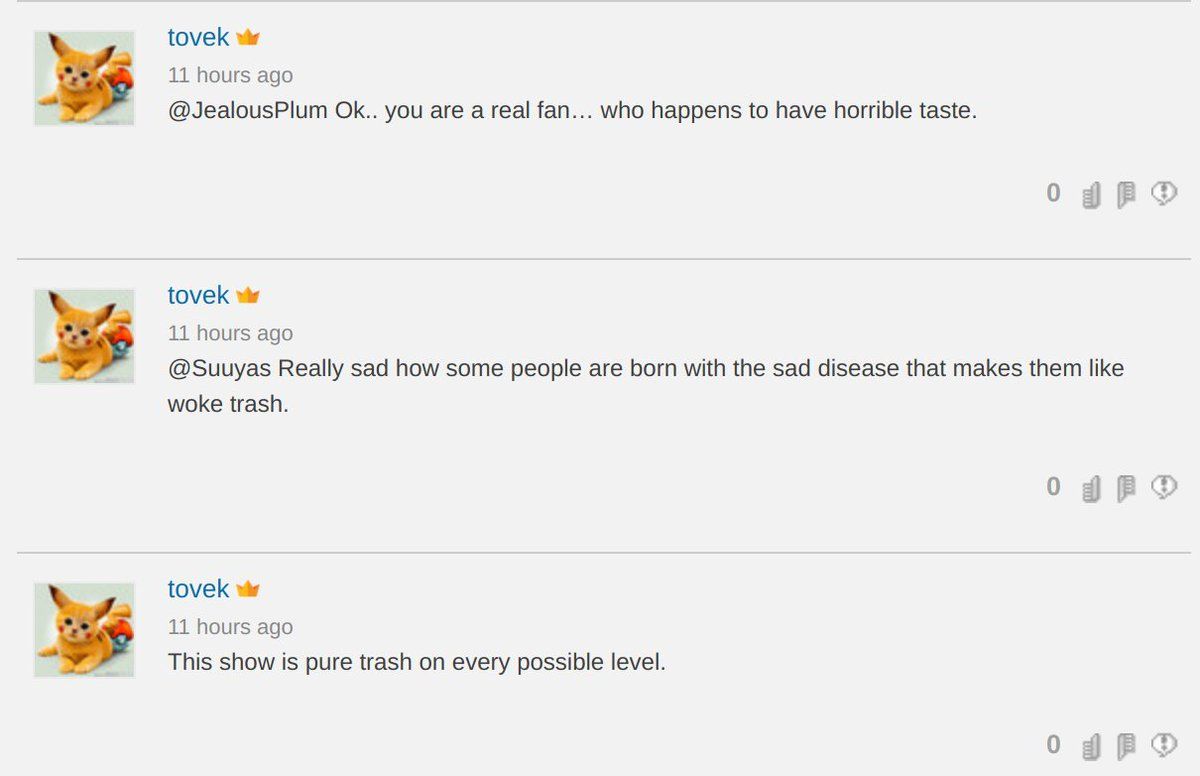
Task: Open tovek's avatar beside the @Suuyas reply
Action: (x=84, y=336)
